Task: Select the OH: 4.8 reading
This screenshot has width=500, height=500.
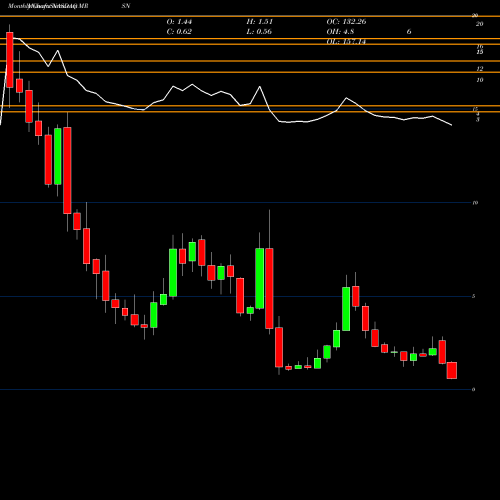Action: (340, 32)
